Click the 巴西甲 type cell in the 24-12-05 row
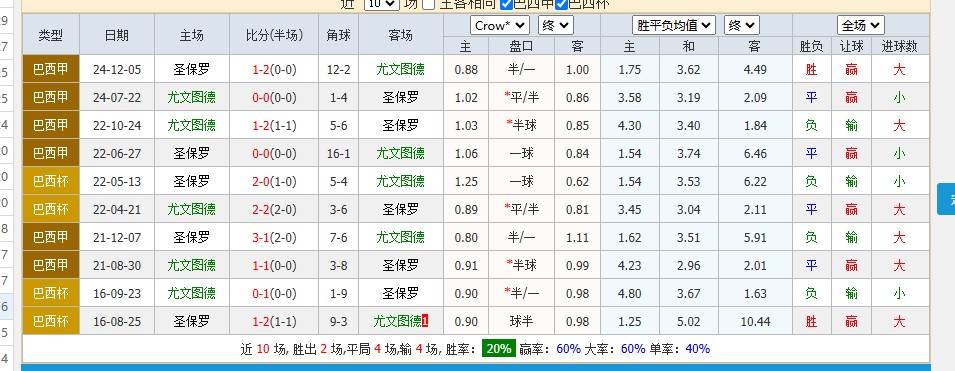The width and height of the screenshot is (955, 371). [51, 69]
